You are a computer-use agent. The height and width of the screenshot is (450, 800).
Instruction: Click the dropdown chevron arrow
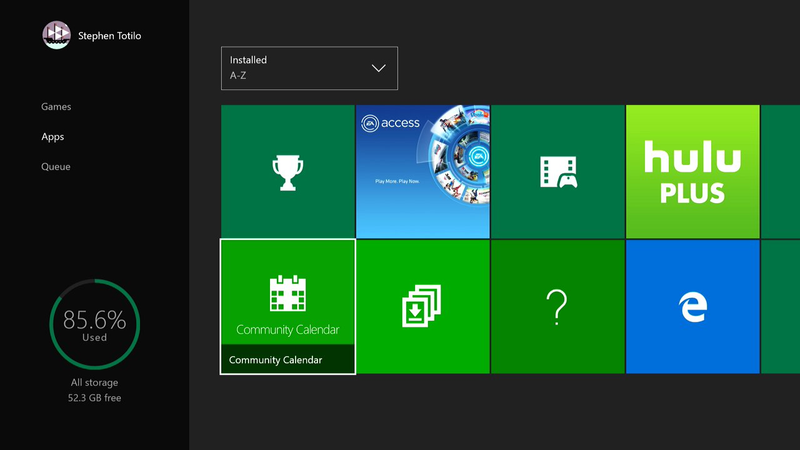click(x=379, y=68)
